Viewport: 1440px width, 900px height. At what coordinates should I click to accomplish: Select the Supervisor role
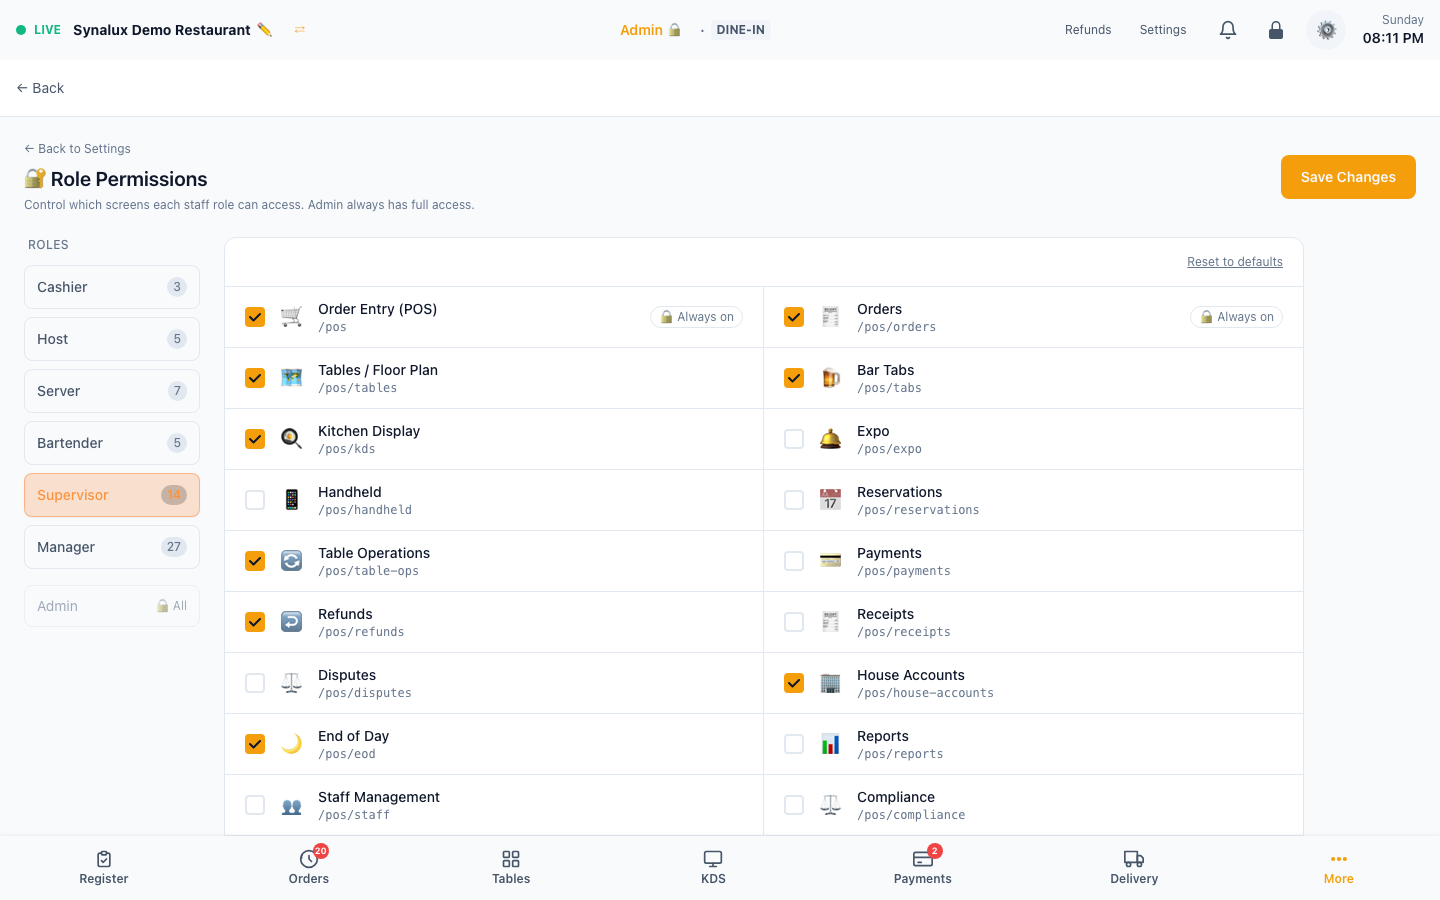click(112, 495)
